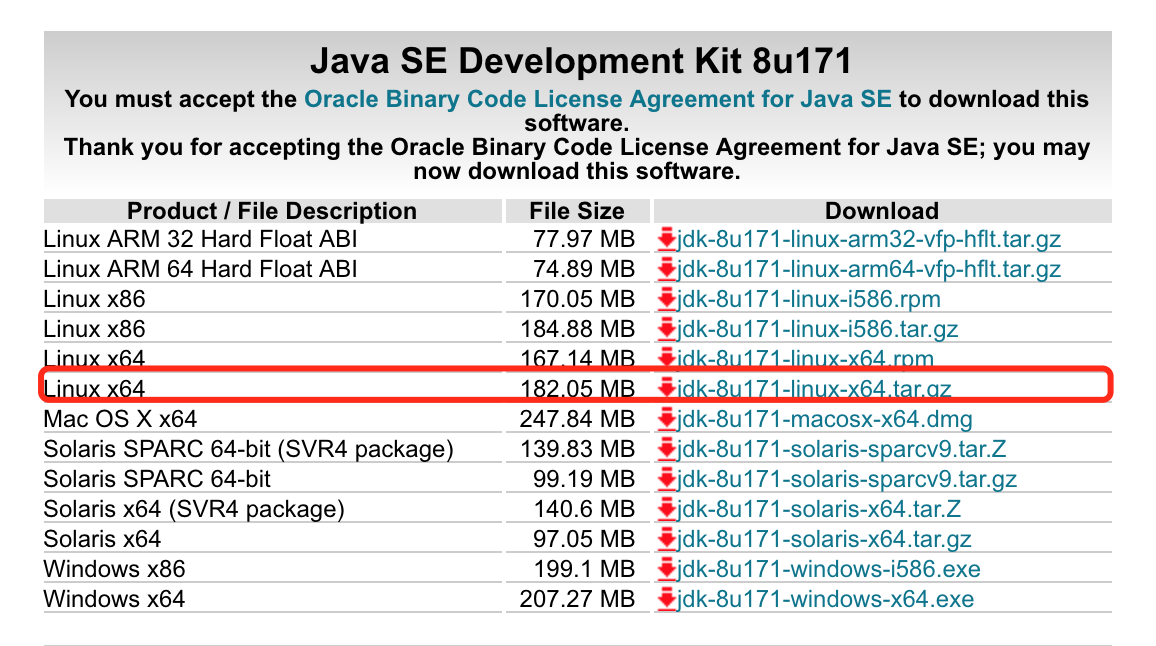This screenshot has width=1156, height=646.
Task: Click the File Size column header
Action: point(577,211)
